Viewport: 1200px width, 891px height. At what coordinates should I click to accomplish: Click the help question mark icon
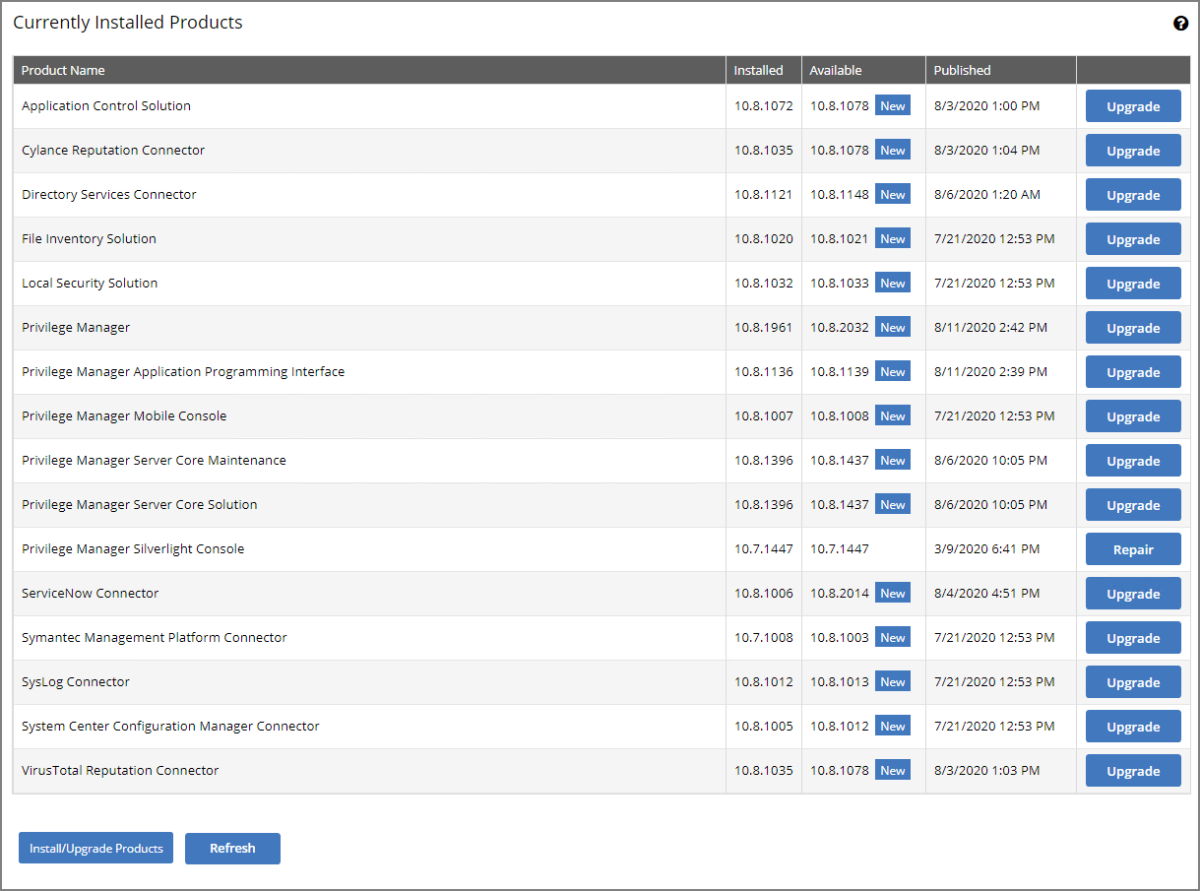click(1180, 24)
